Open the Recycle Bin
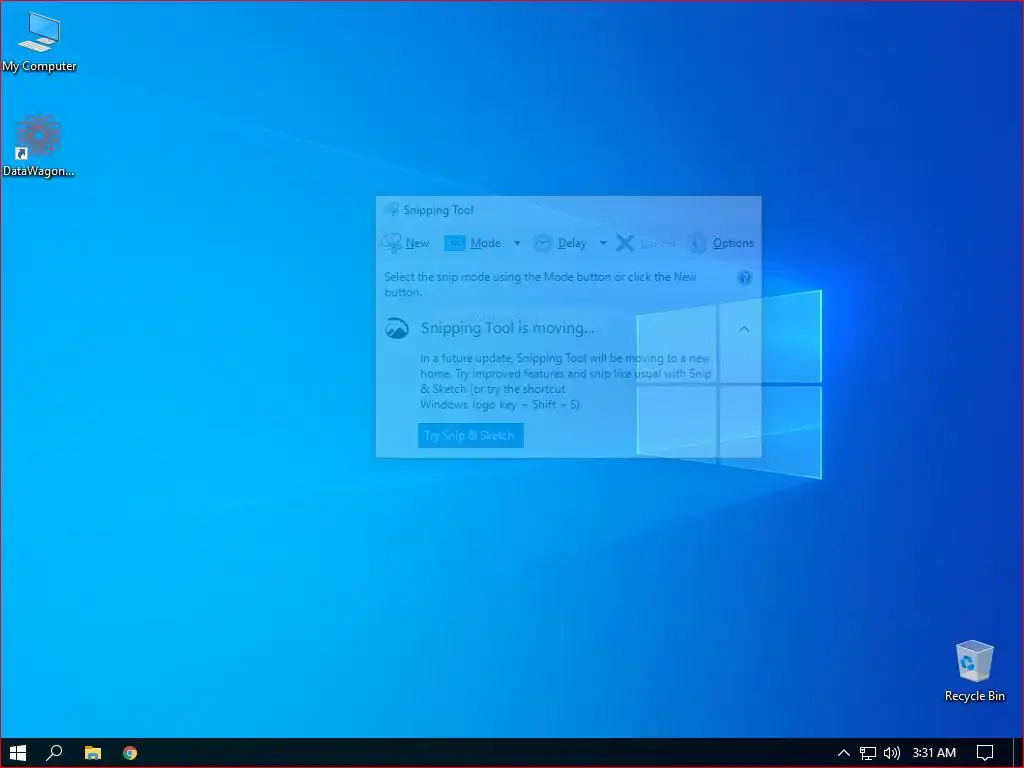 point(974,671)
